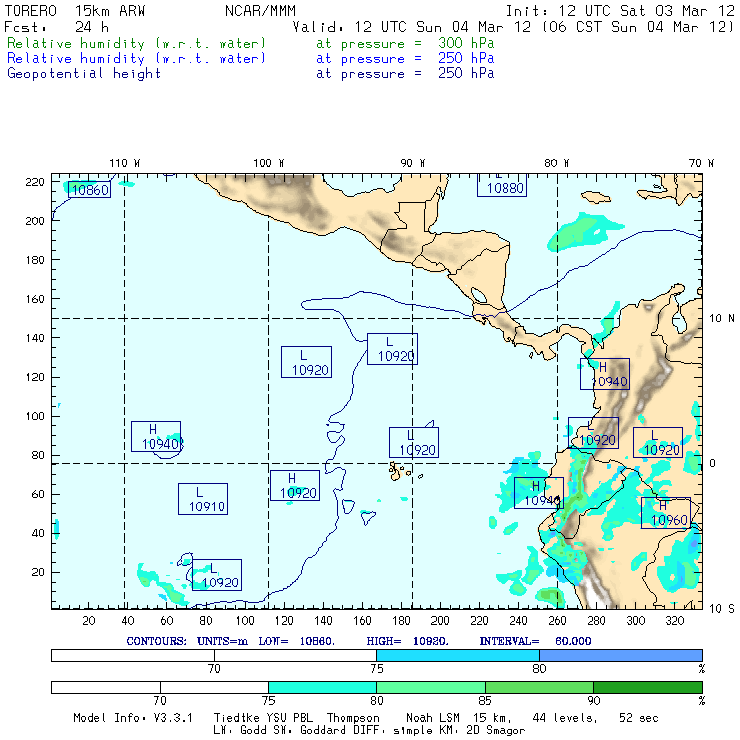Image resolution: width=740 pixels, height=740 pixels.
Task: Click the 'Noah LSM' model text
Action: tap(432, 718)
